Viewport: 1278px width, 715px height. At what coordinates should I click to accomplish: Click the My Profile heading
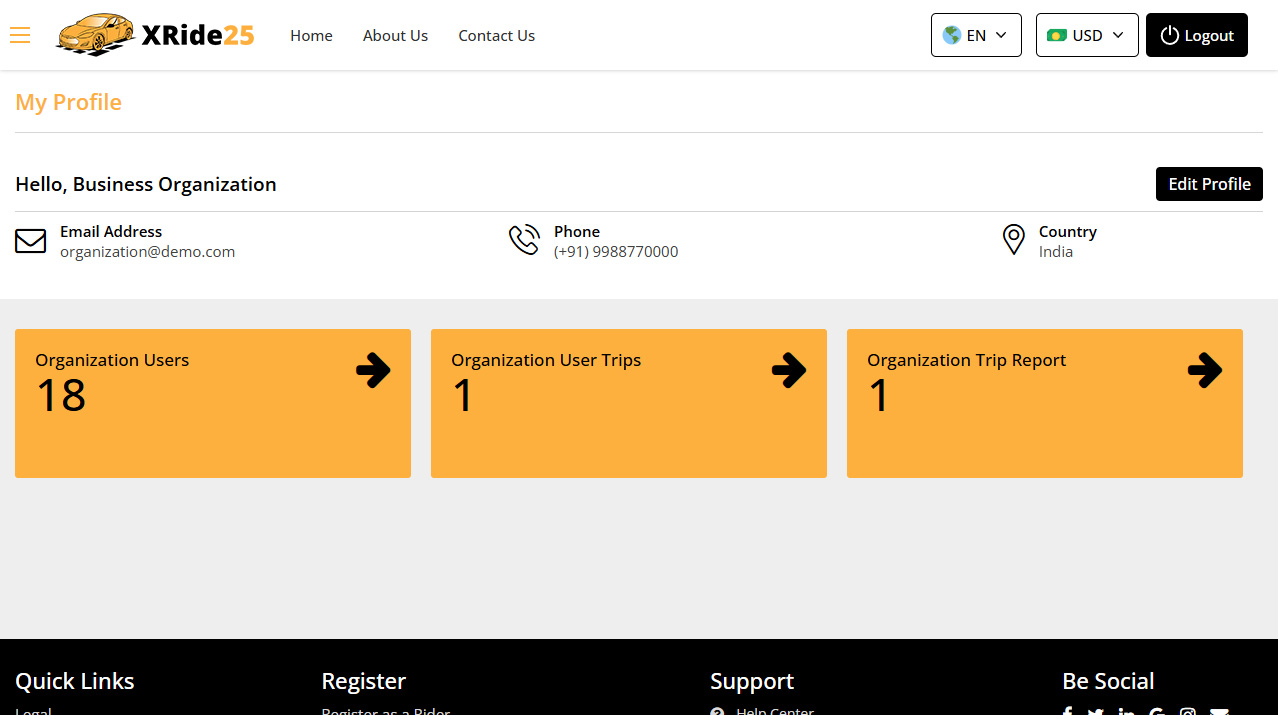click(x=69, y=102)
